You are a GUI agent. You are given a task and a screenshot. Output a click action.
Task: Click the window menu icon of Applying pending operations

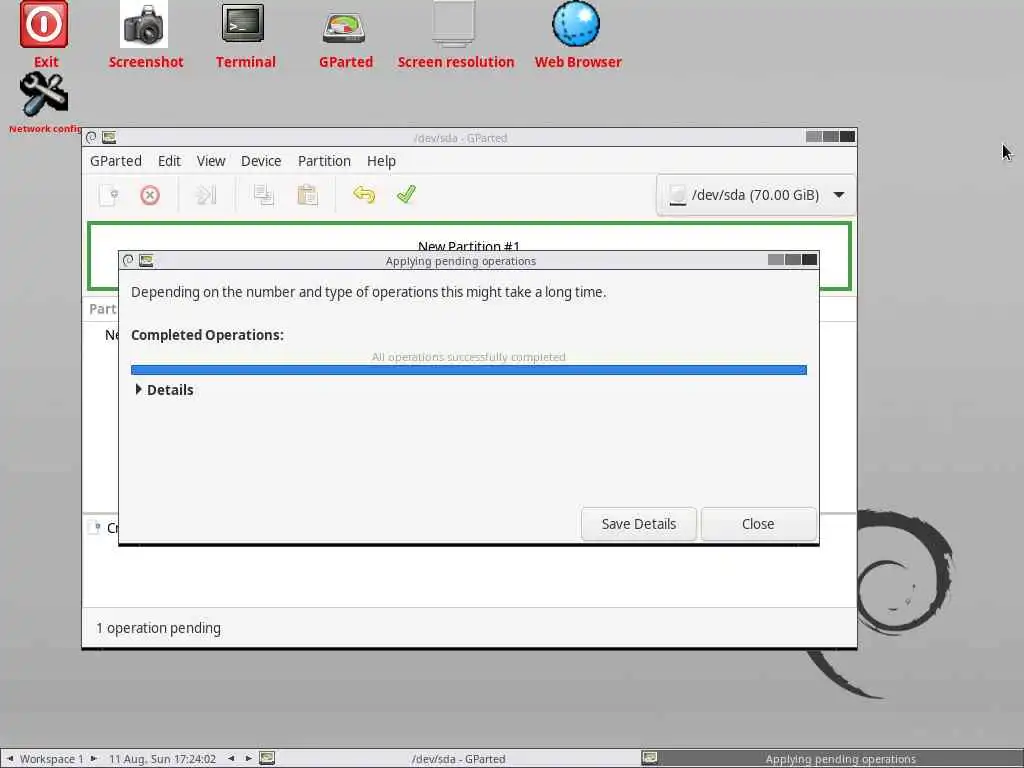tap(128, 261)
